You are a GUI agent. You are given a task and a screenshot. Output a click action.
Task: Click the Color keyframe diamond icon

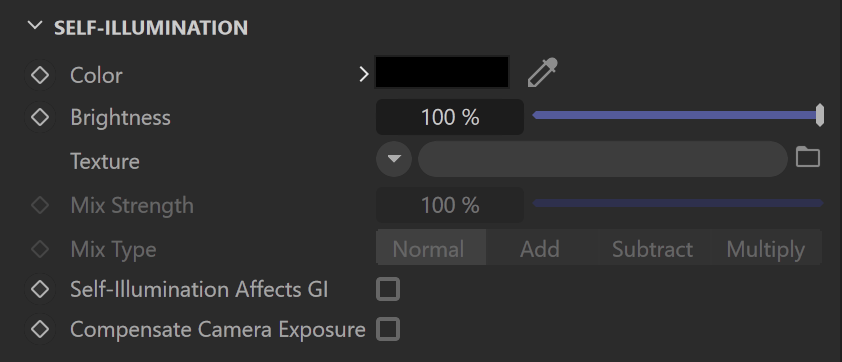pos(40,75)
